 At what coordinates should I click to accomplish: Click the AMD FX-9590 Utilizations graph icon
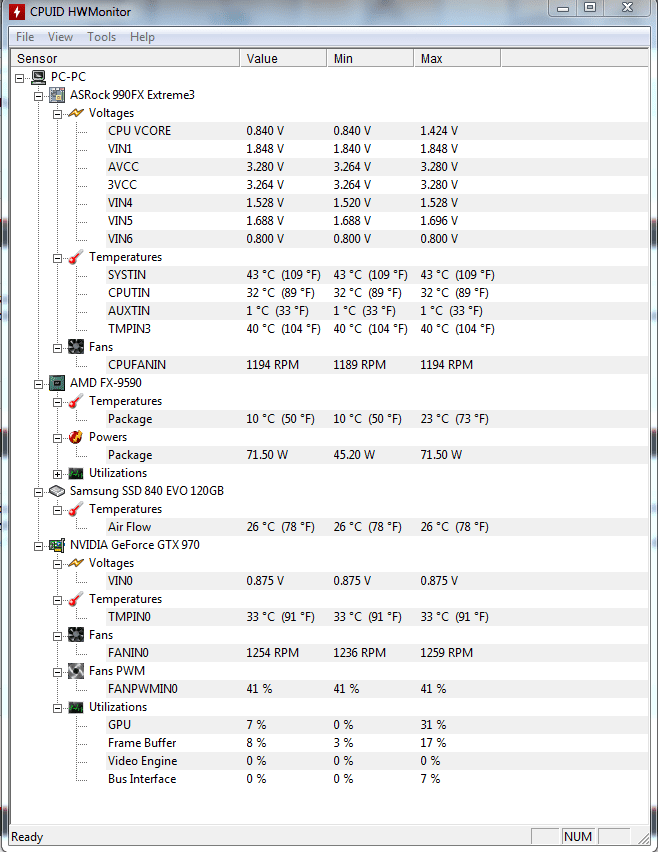tap(76, 473)
